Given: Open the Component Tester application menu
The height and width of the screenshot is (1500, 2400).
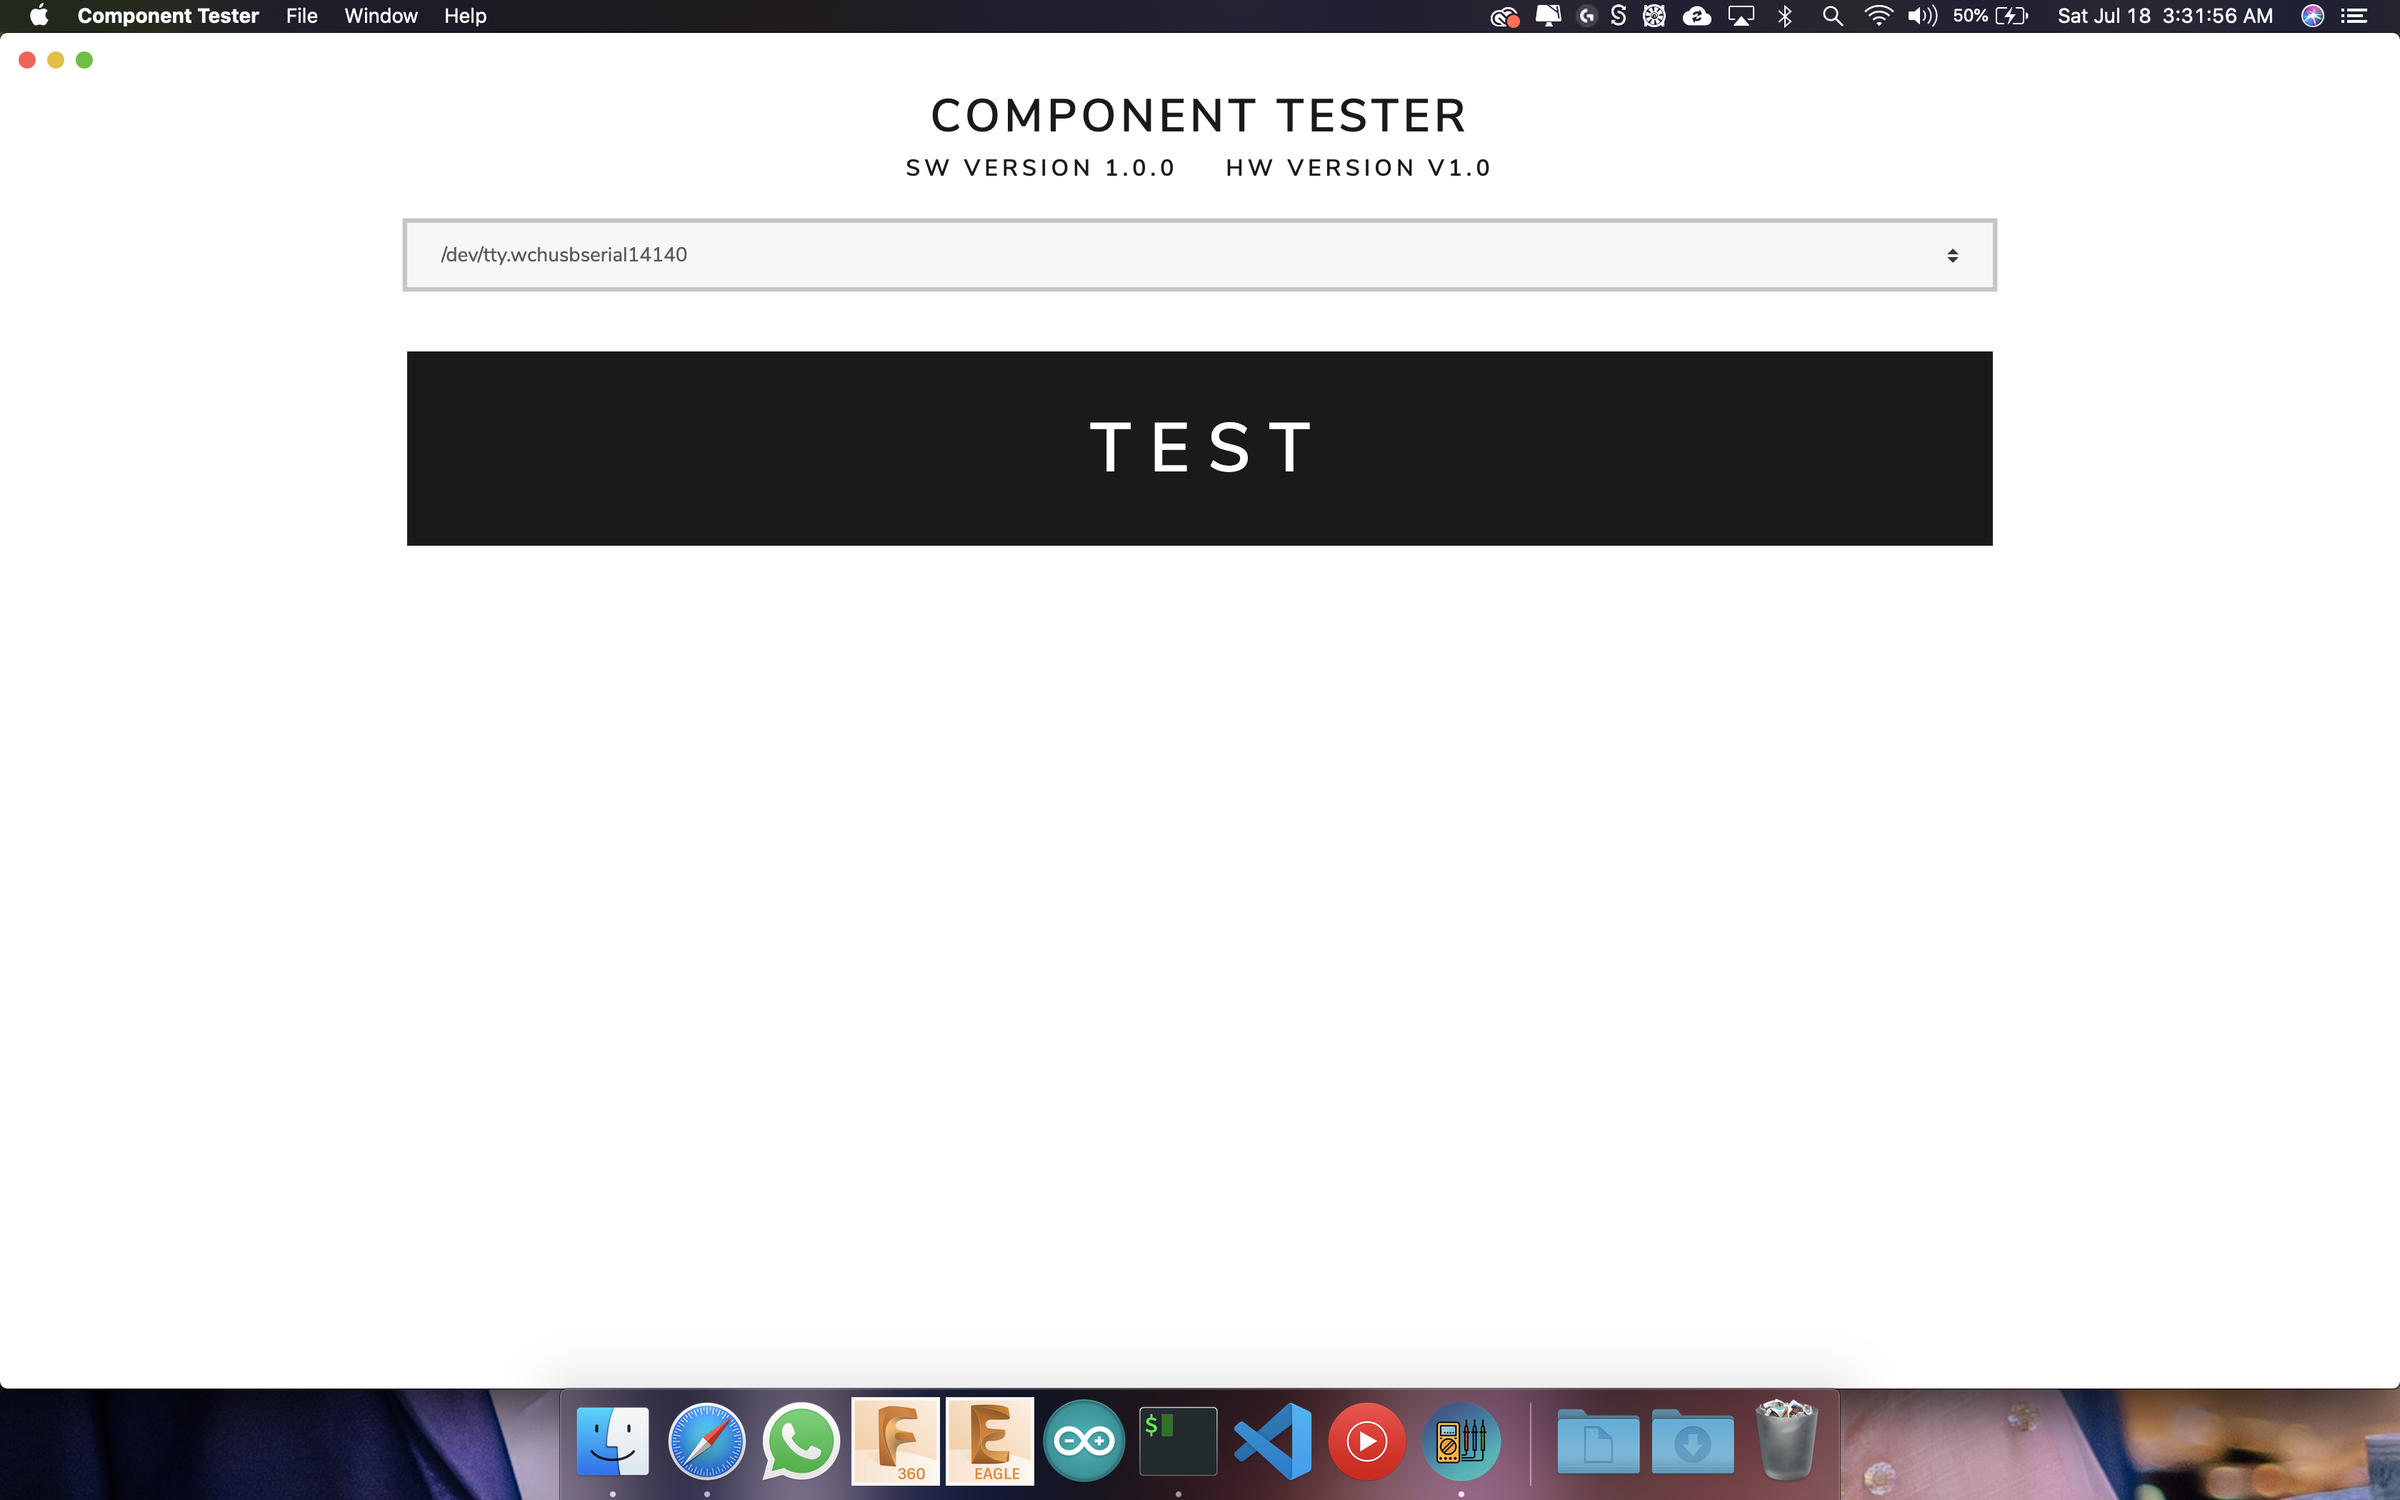Looking at the screenshot, I should 167,15.
